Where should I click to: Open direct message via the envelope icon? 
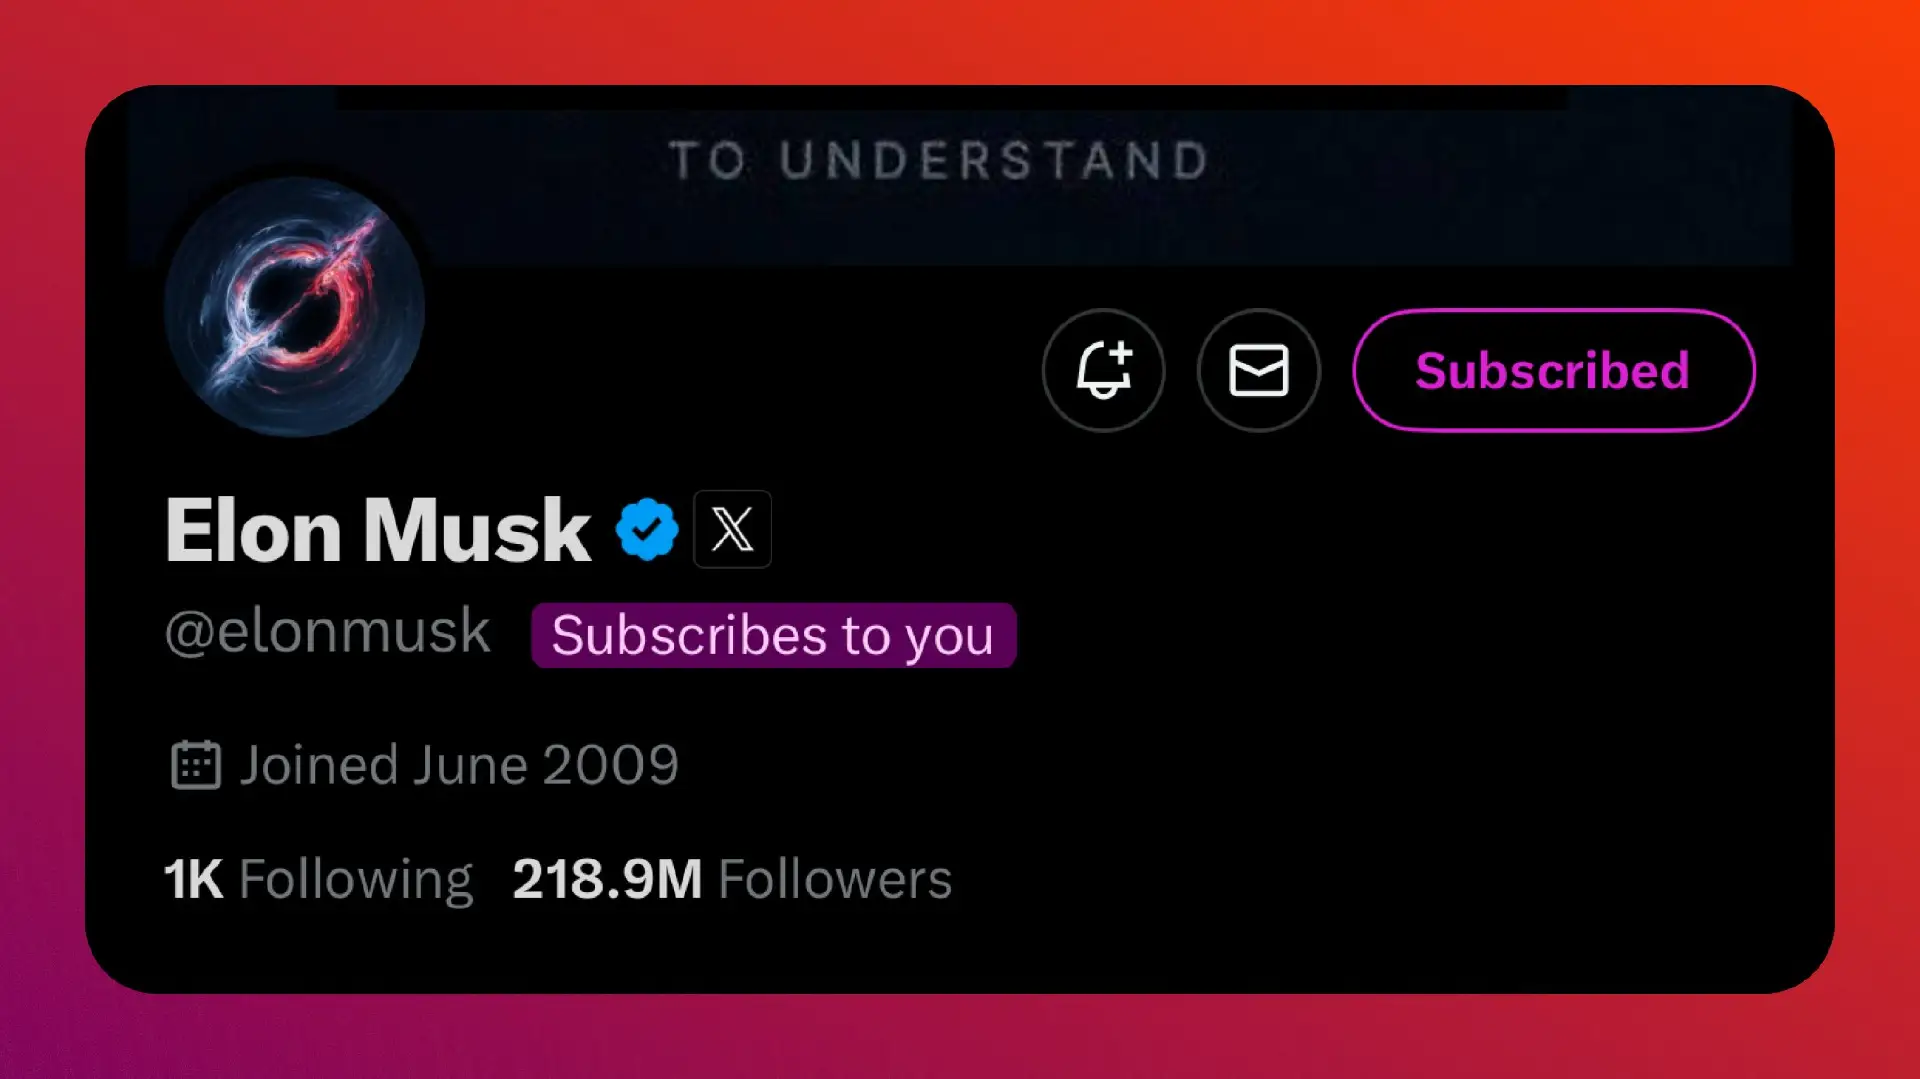1258,370
